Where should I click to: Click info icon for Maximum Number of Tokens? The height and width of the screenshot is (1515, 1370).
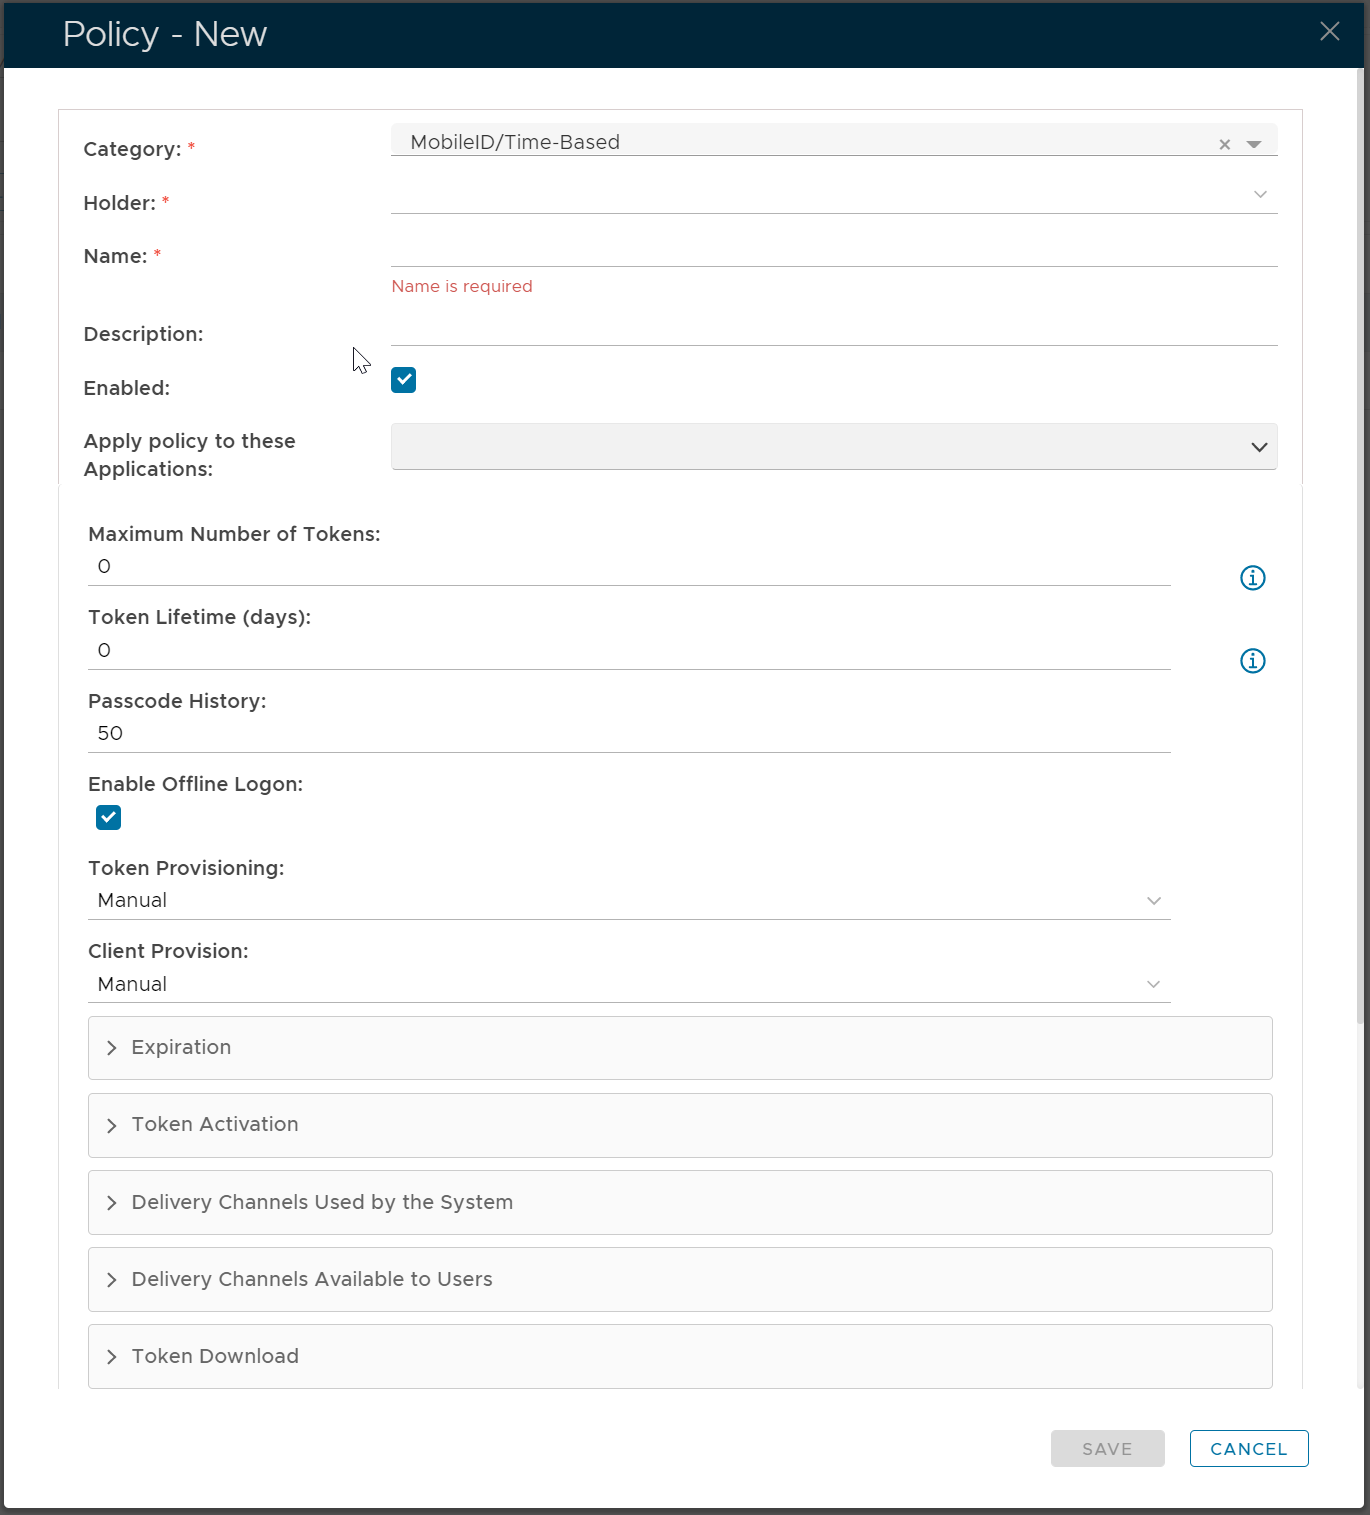(1252, 578)
